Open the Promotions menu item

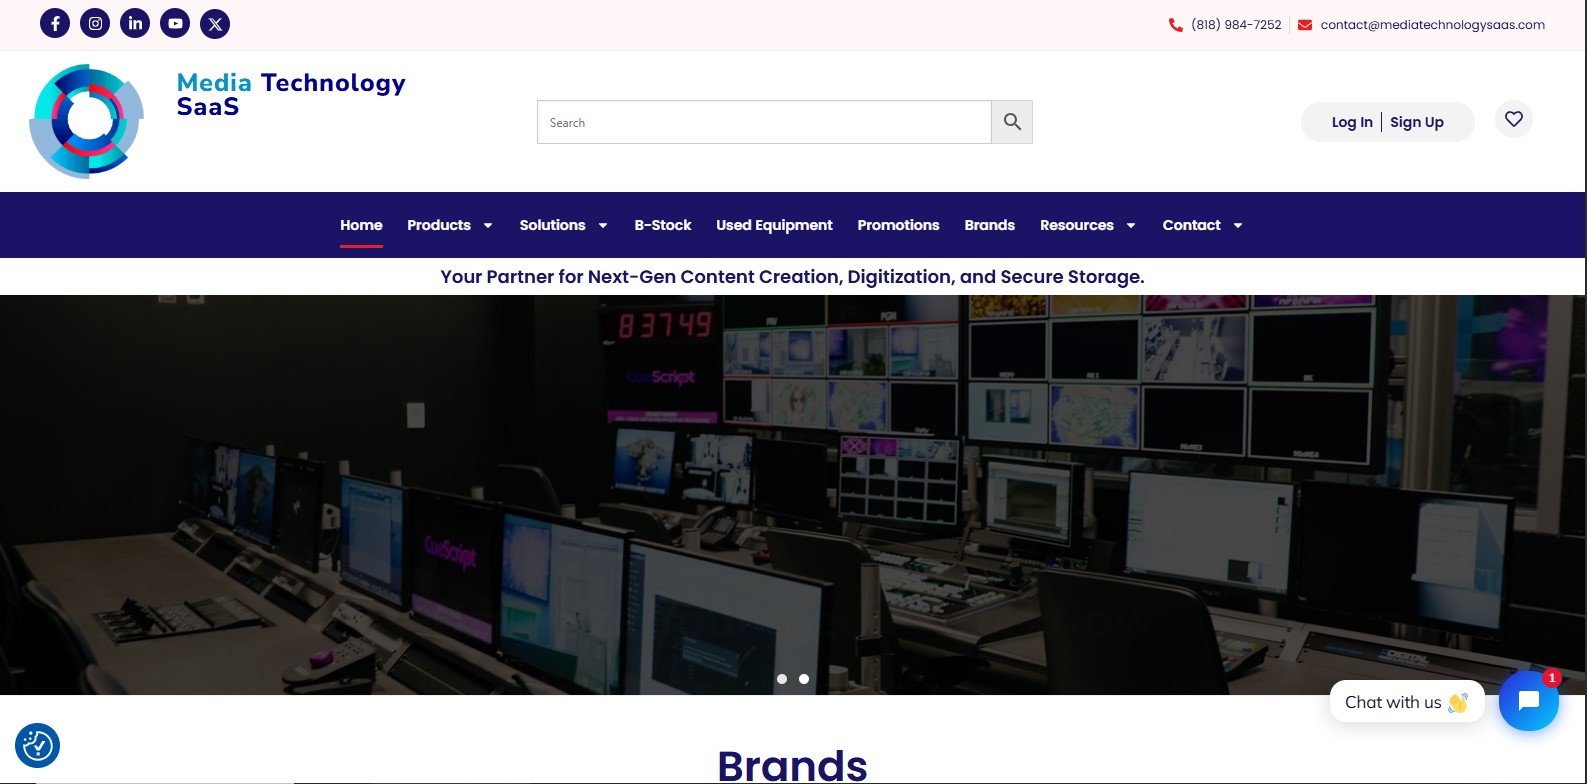point(898,225)
